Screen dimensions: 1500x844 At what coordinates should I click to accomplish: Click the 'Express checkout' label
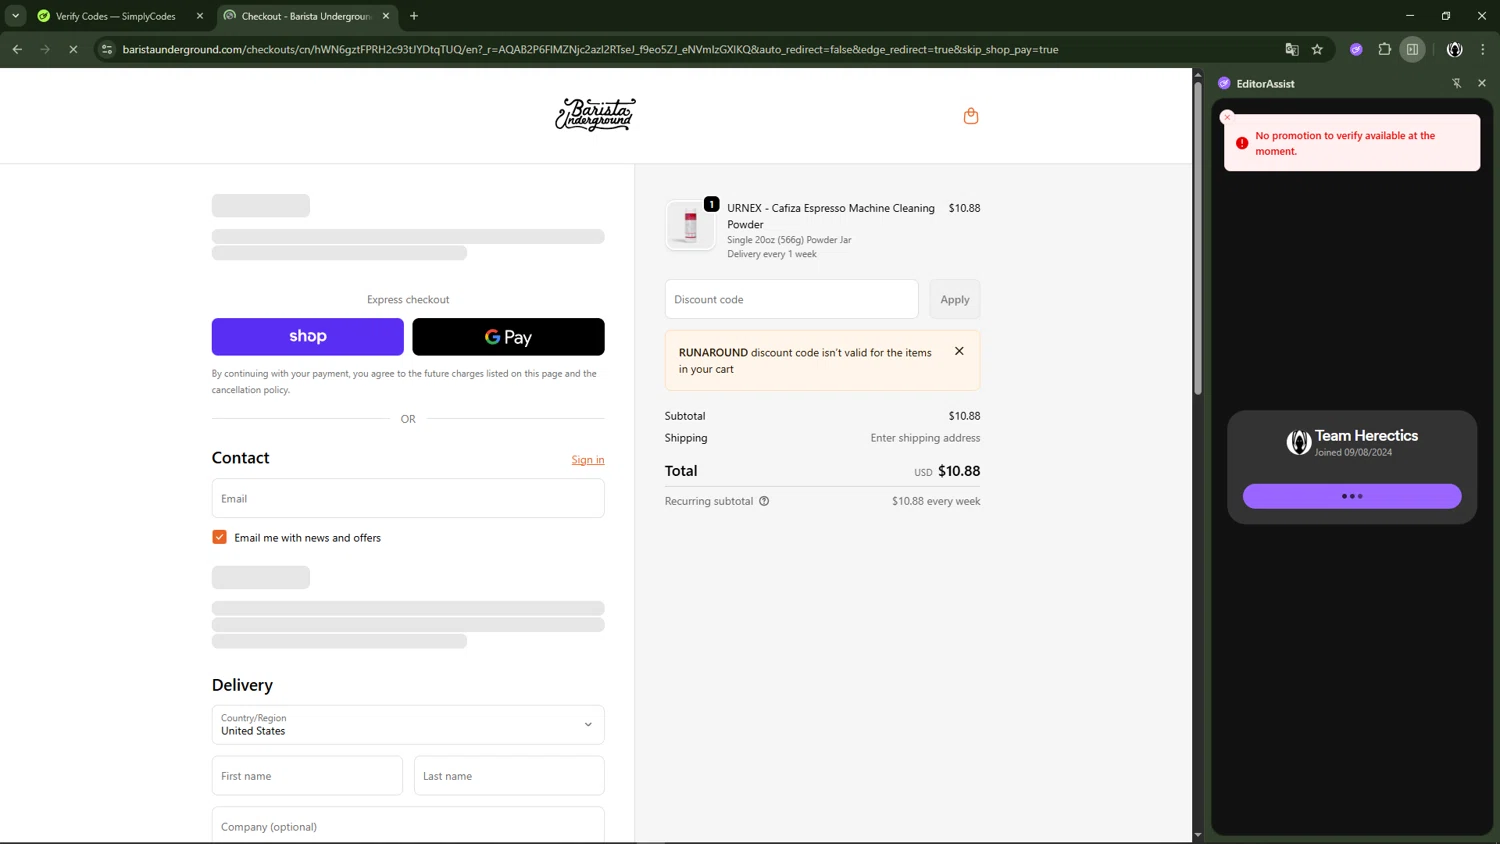click(408, 299)
